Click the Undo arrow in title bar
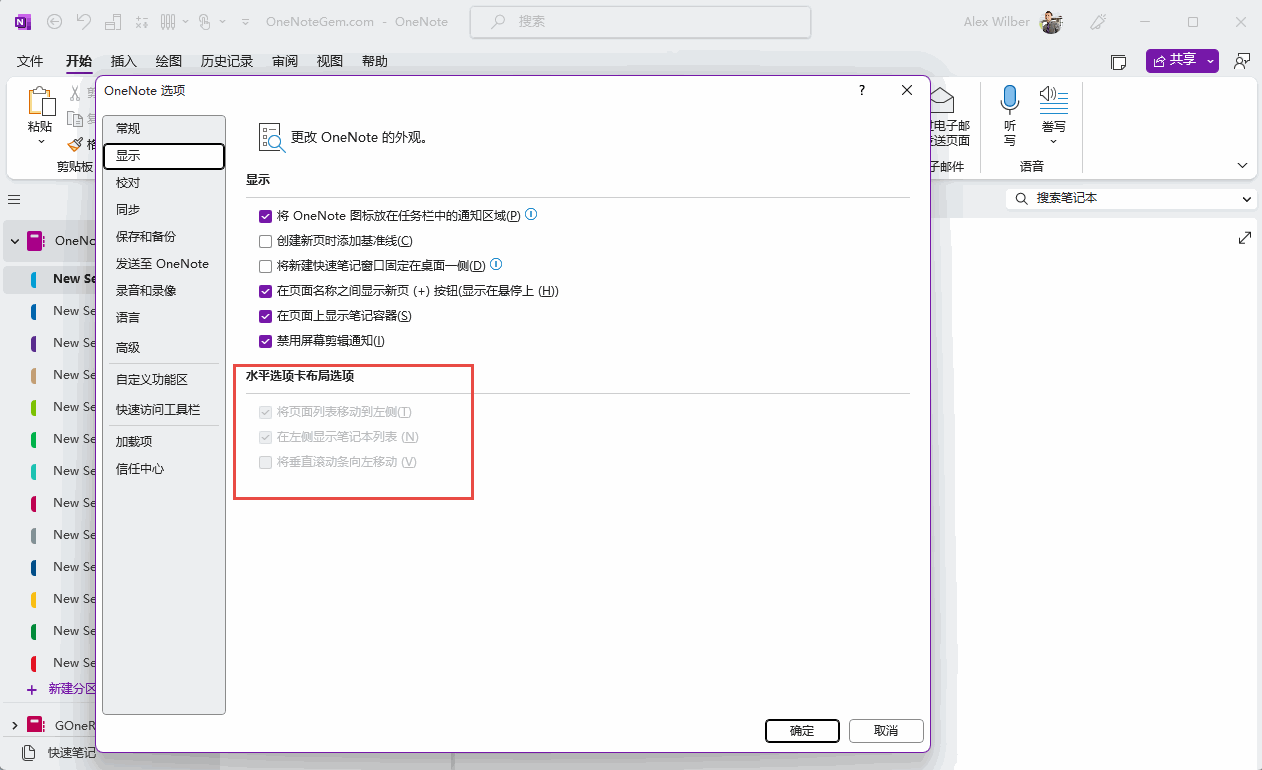 (84, 21)
